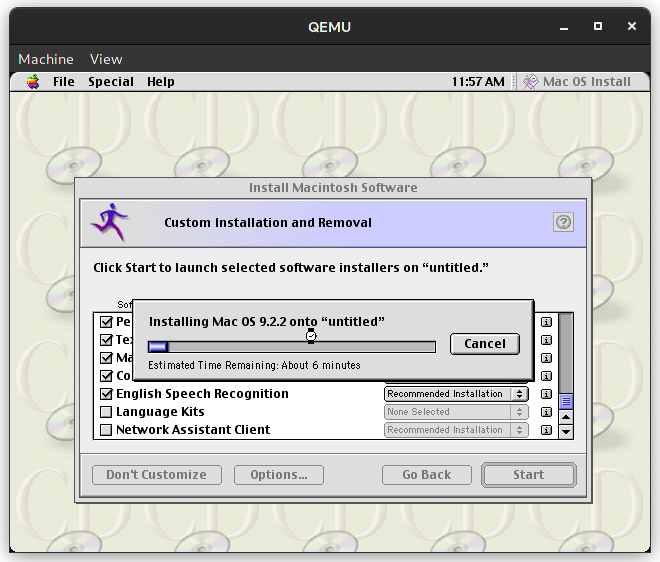Image resolution: width=660 pixels, height=562 pixels.
Task: Click the 'Custom Installation and Removal' heading
Action: click(268, 222)
